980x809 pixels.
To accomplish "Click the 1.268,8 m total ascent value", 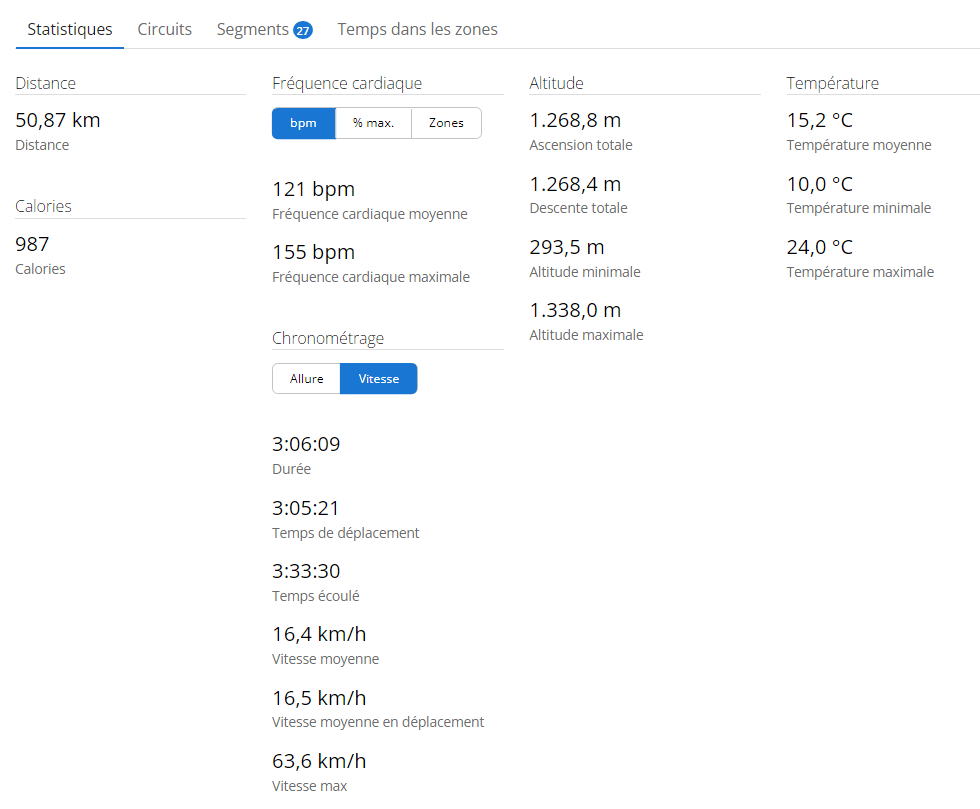I will pyautogui.click(x=575, y=121).
